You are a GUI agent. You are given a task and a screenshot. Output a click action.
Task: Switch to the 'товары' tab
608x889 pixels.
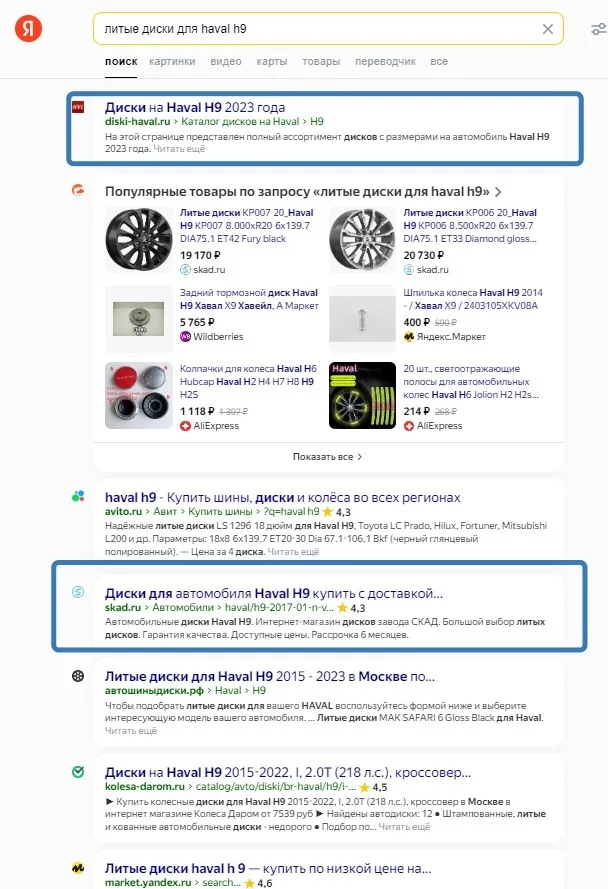tap(321, 62)
